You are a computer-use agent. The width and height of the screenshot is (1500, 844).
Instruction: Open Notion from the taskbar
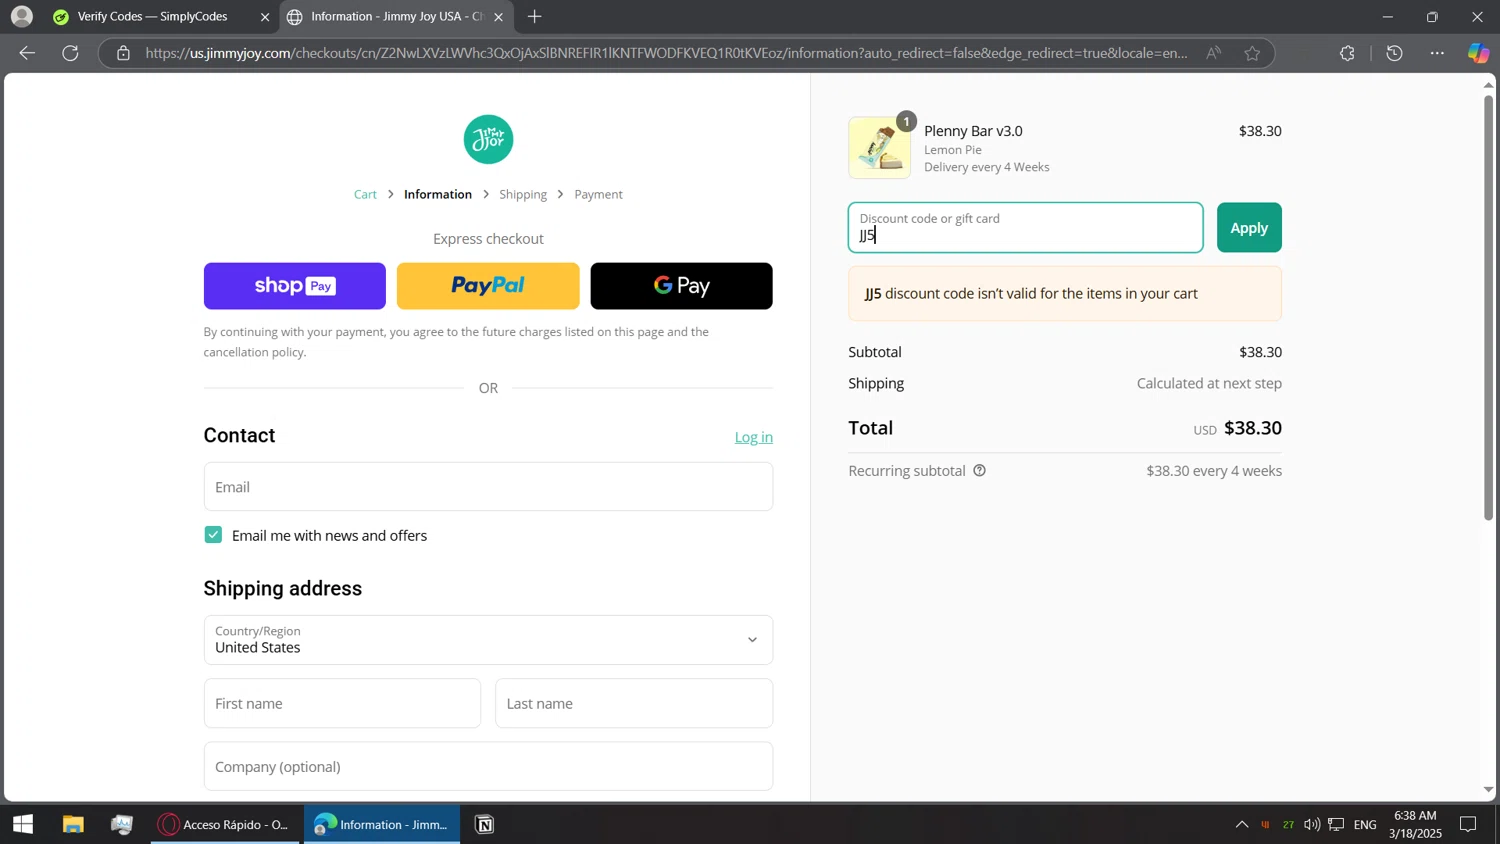pyautogui.click(x=485, y=825)
